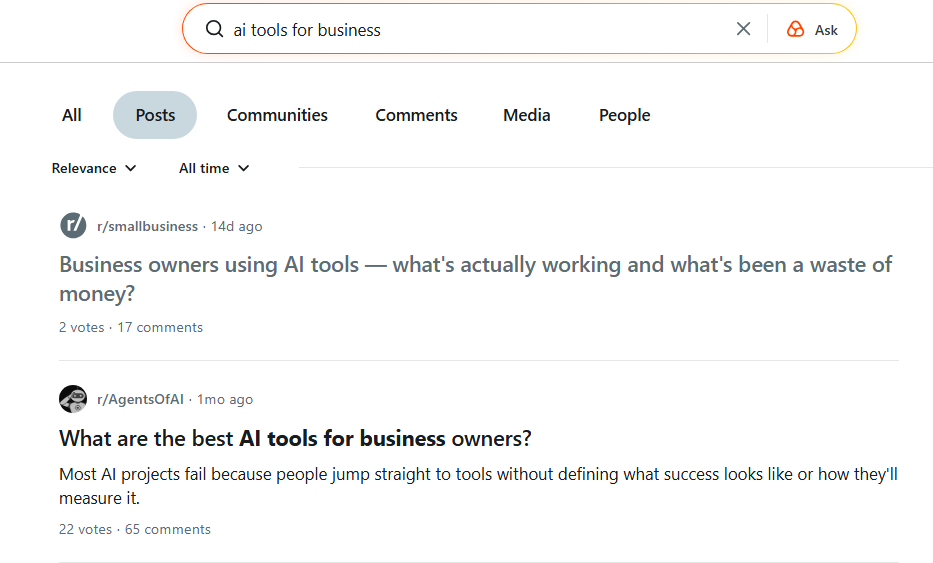Click the magnifying glass search icon
933x563 pixels.
(214, 29)
